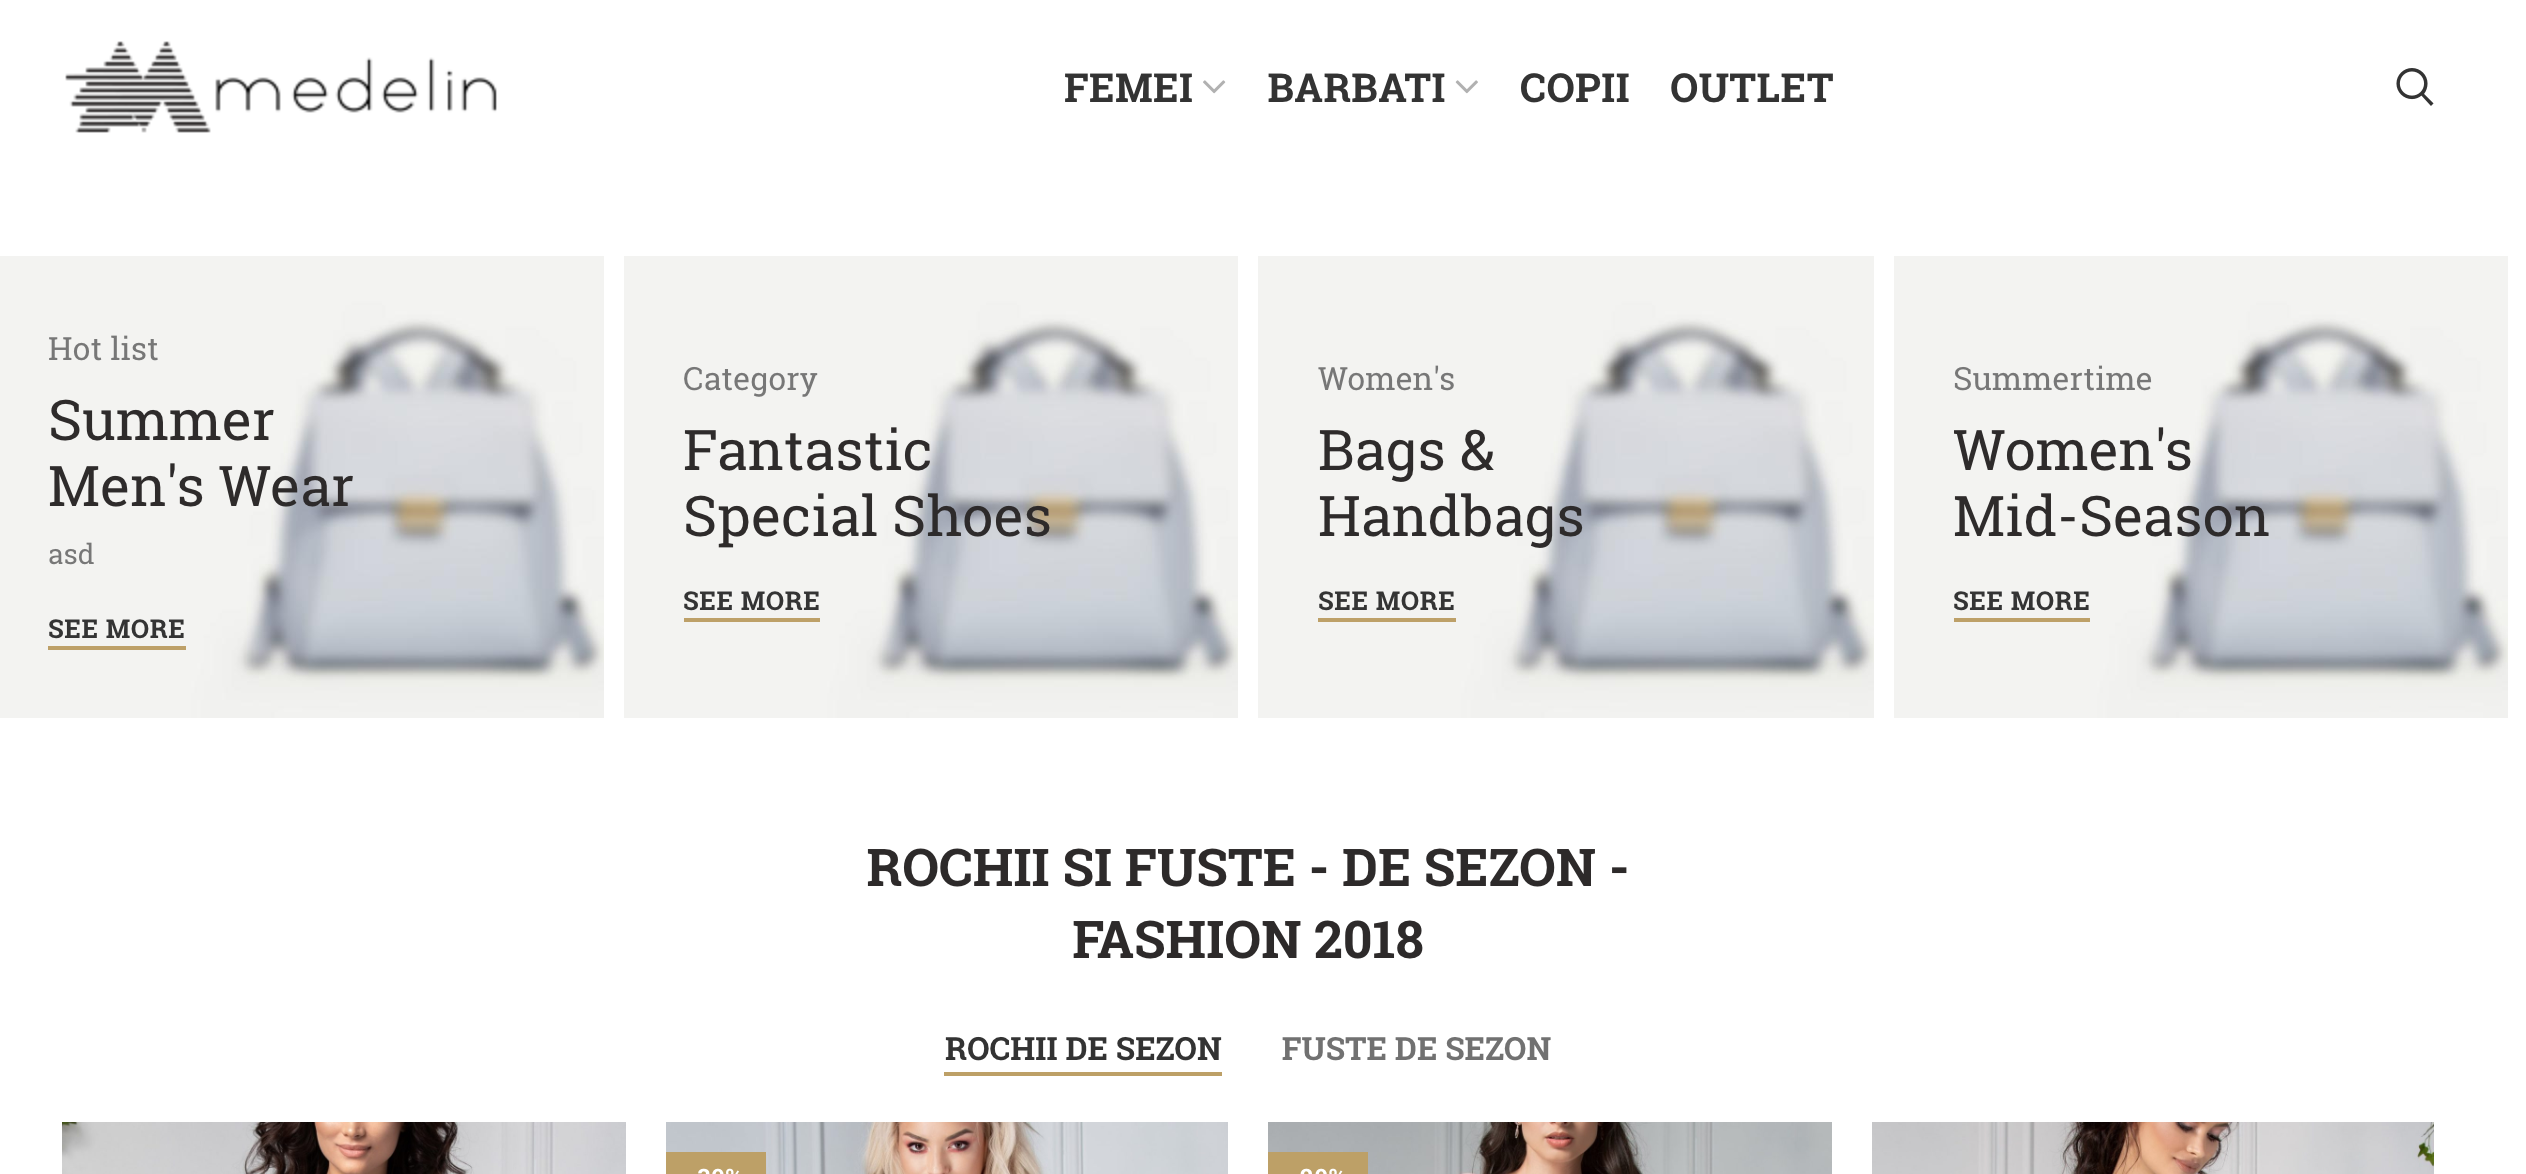This screenshot has height=1174, width=2526.
Task: Open the first dress product thumbnail
Action: [x=344, y=1148]
